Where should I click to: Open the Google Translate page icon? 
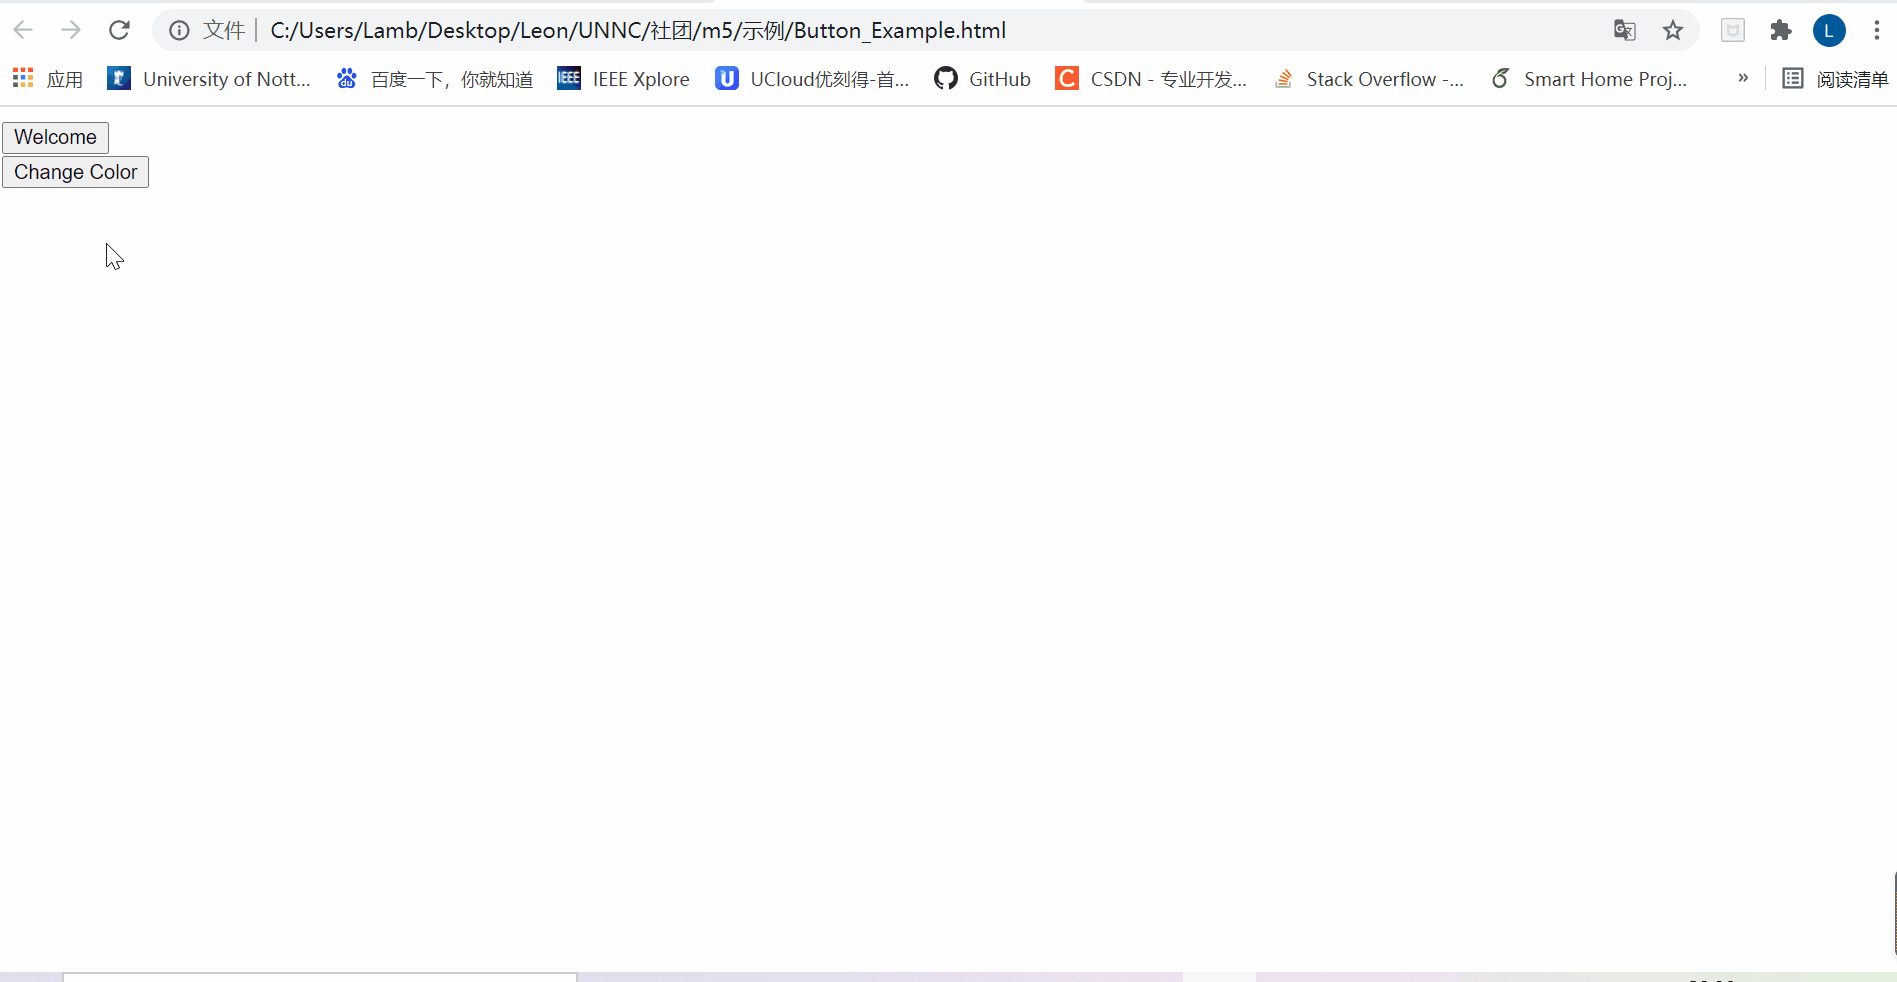tap(1624, 30)
